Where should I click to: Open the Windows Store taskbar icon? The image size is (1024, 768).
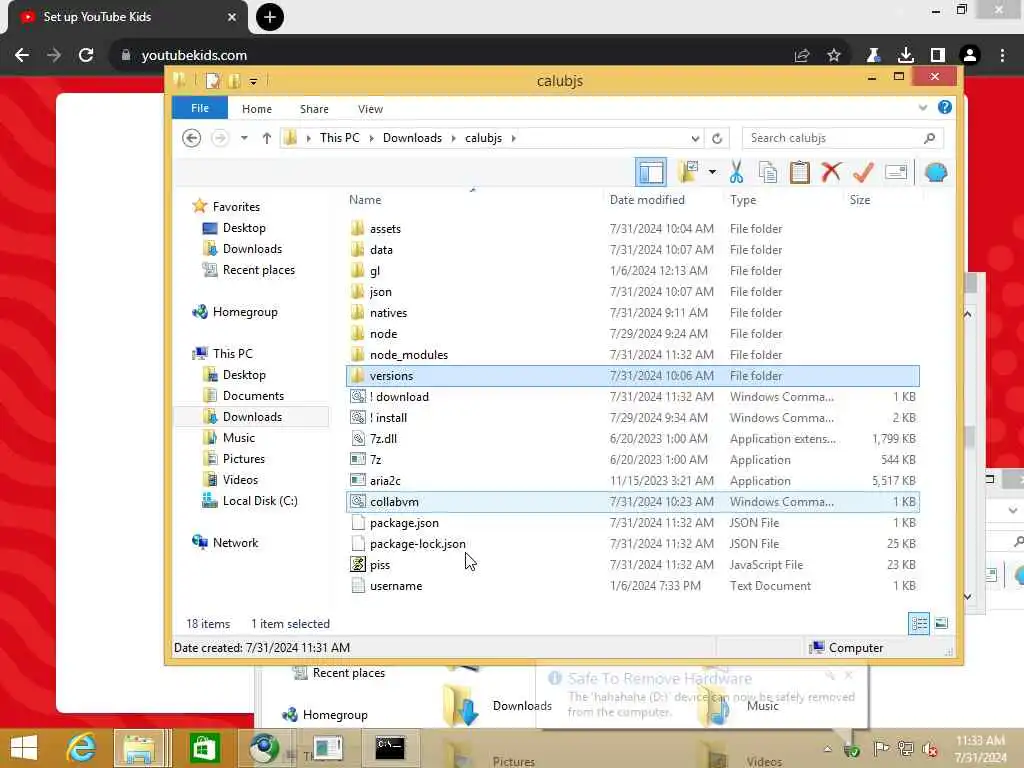[x=204, y=748]
